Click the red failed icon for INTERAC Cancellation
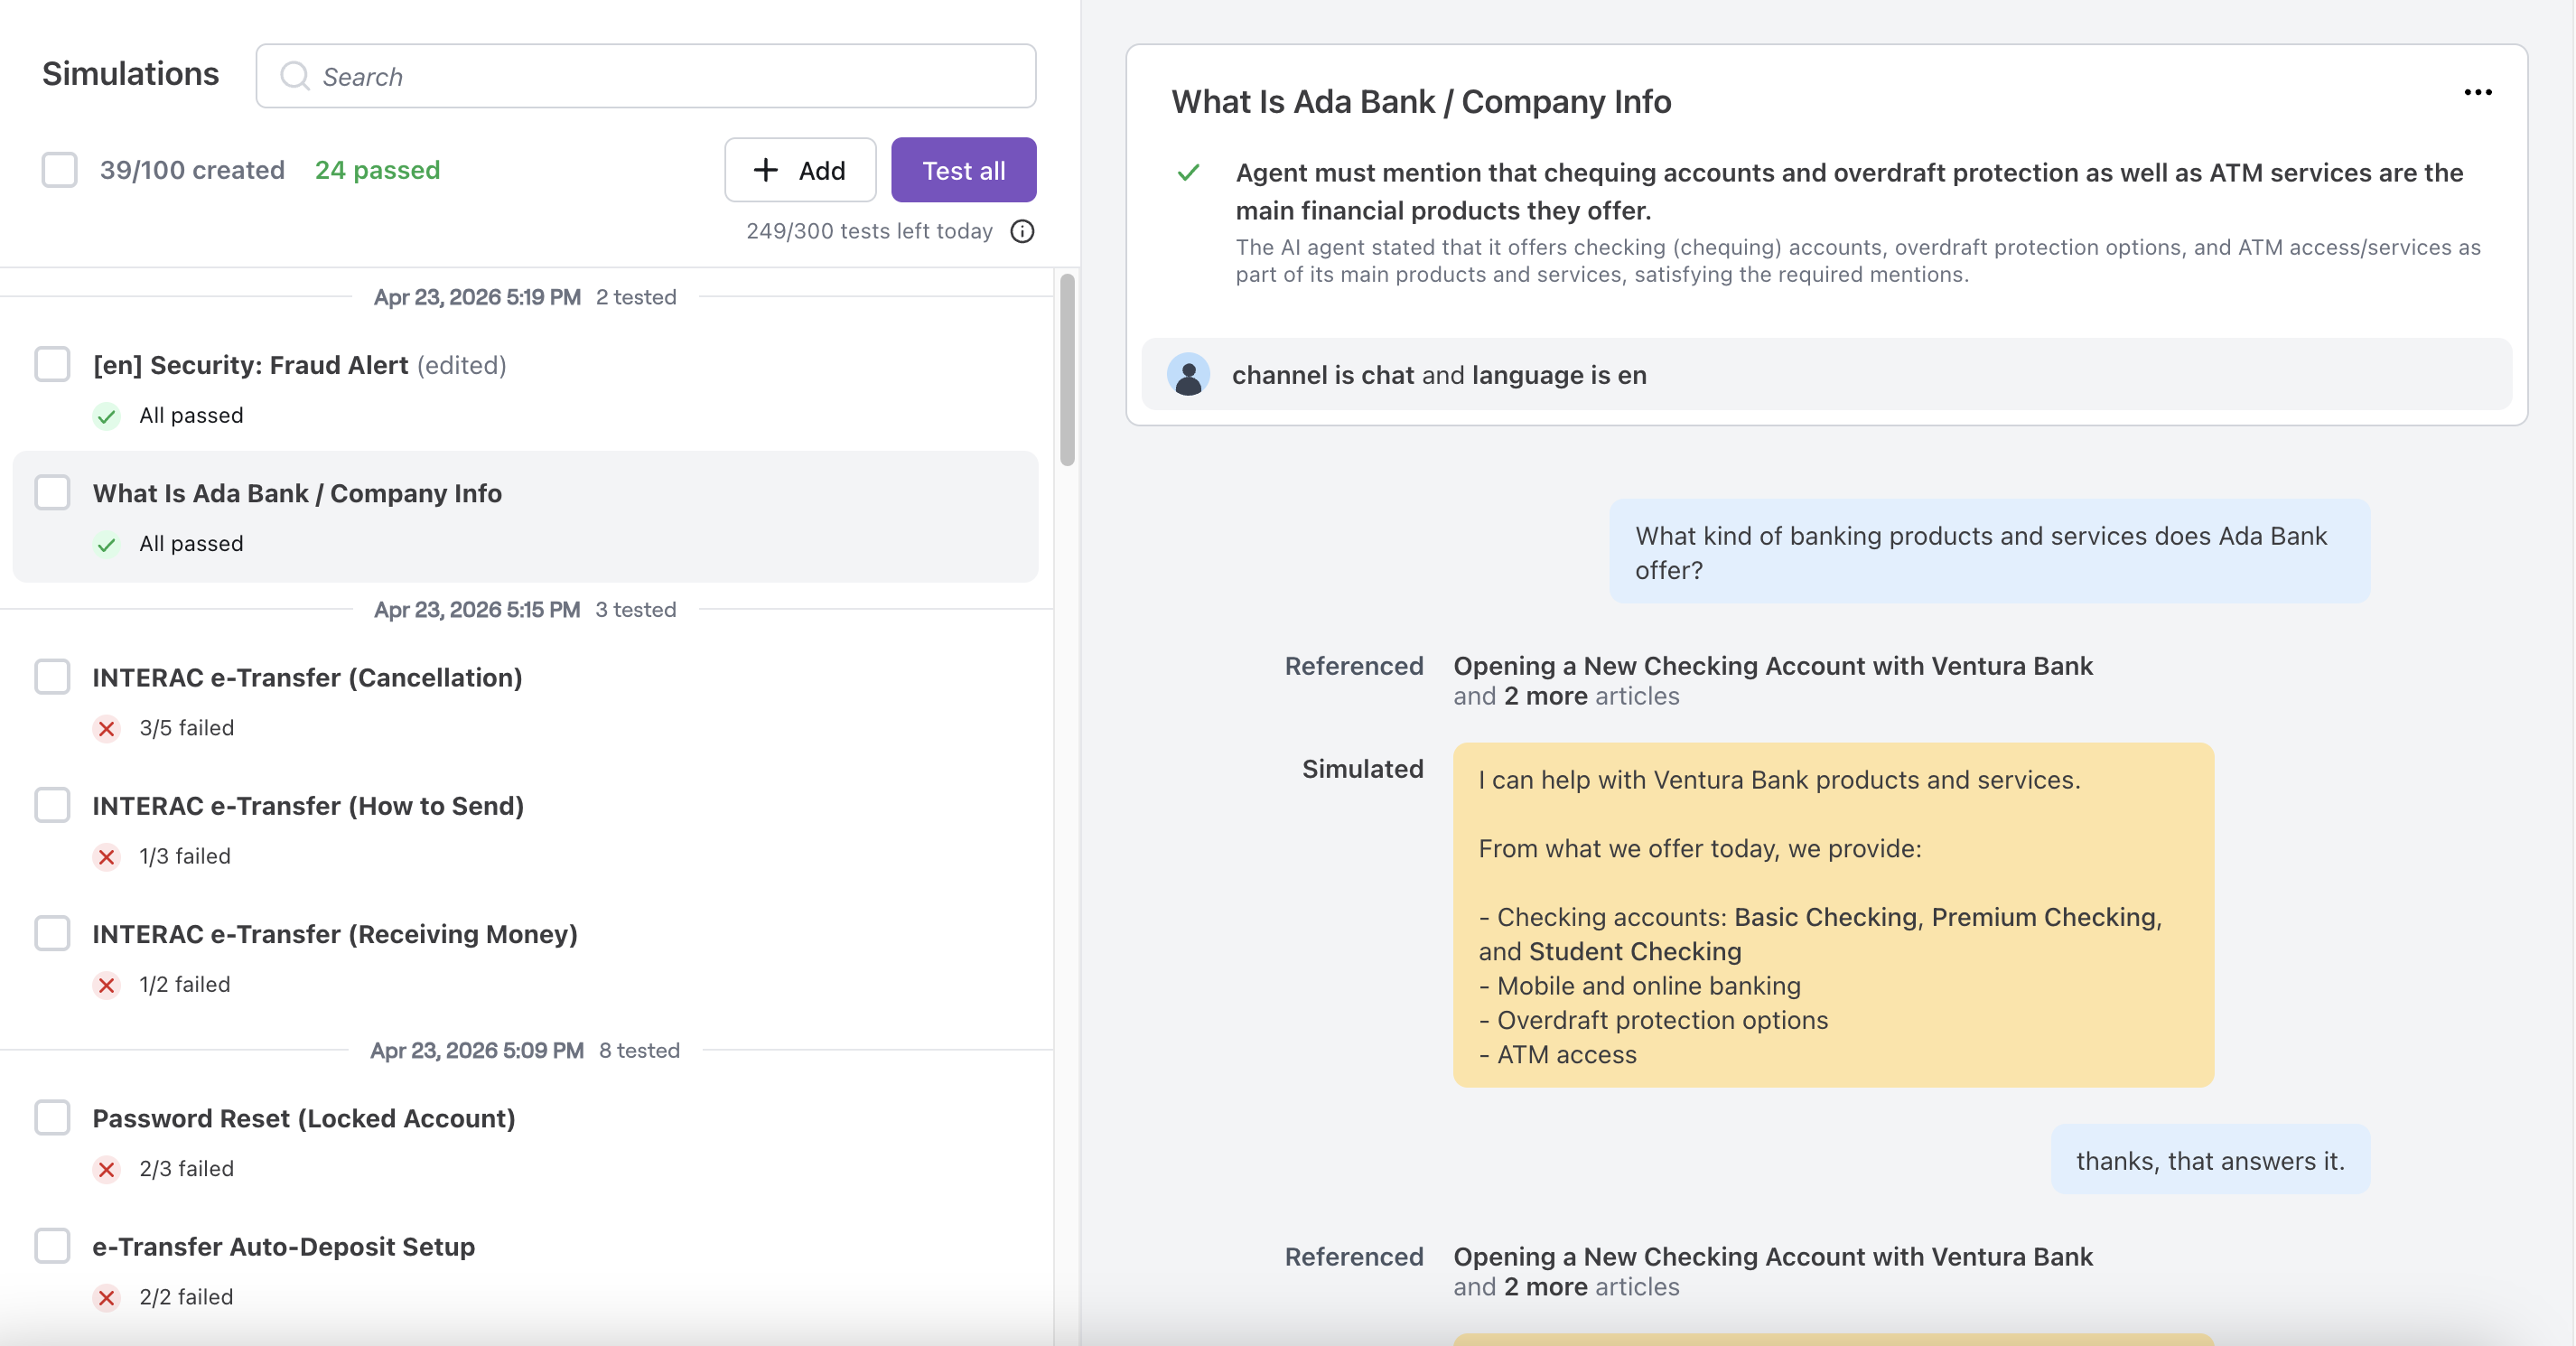2576x1346 pixels. (x=106, y=728)
